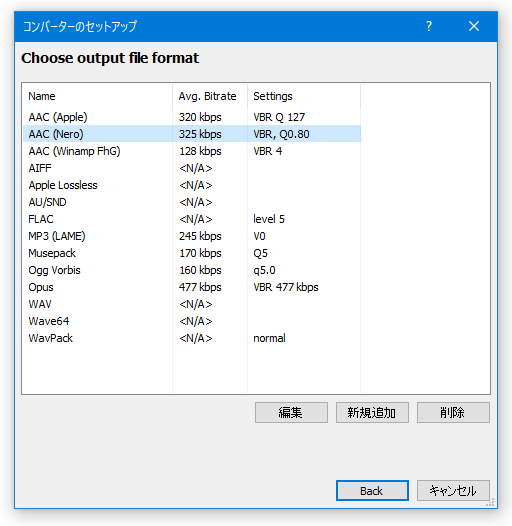Select the AIFF output format
The image size is (512, 526).
(x=192, y=168)
